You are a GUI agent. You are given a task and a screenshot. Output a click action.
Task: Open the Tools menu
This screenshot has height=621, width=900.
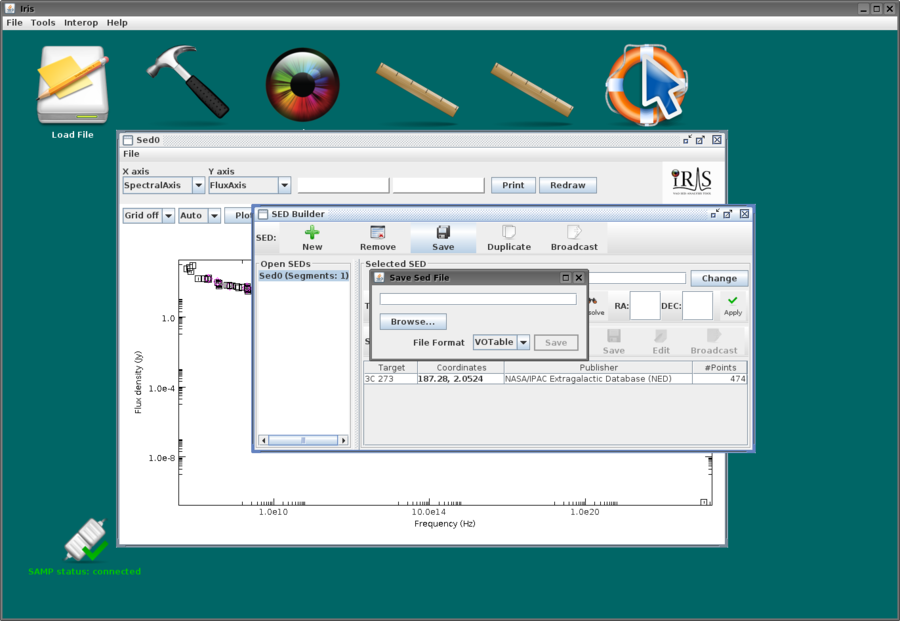[x=43, y=22]
